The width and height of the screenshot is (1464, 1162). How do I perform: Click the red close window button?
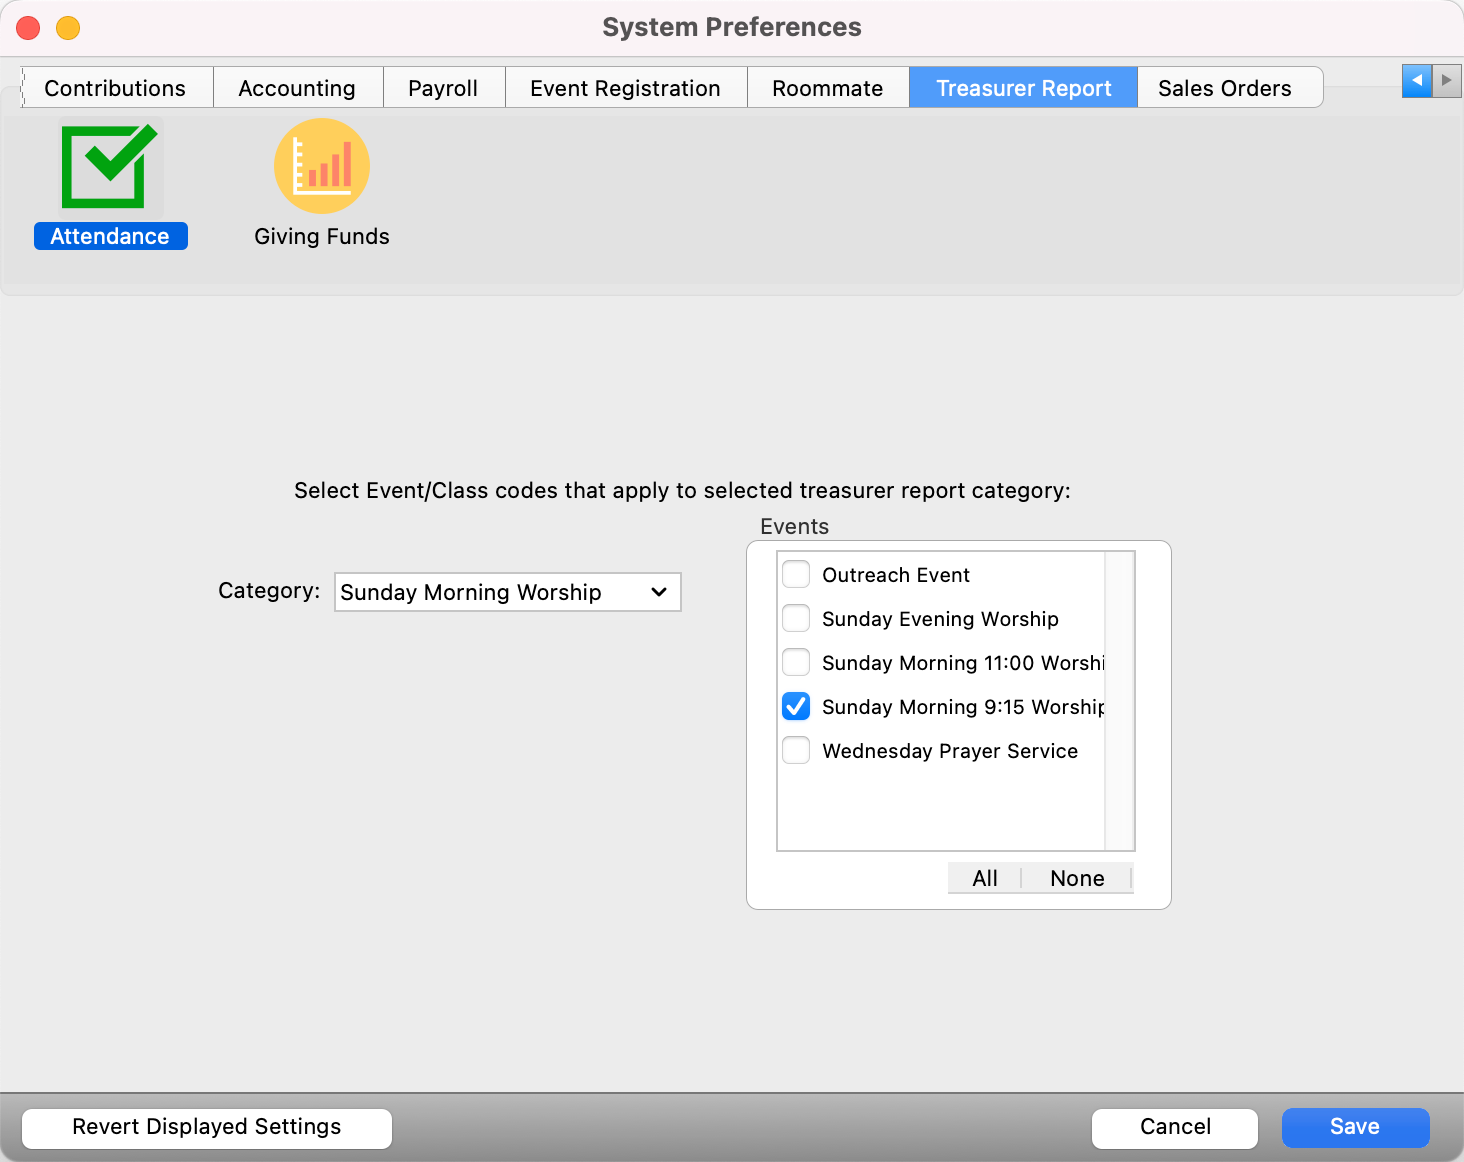click(28, 28)
